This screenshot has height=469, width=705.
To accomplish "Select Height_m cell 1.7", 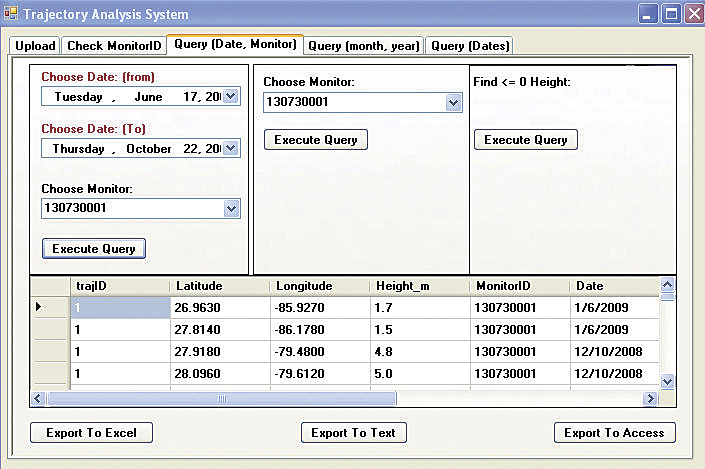I will pyautogui.click(x=420, y=308).
